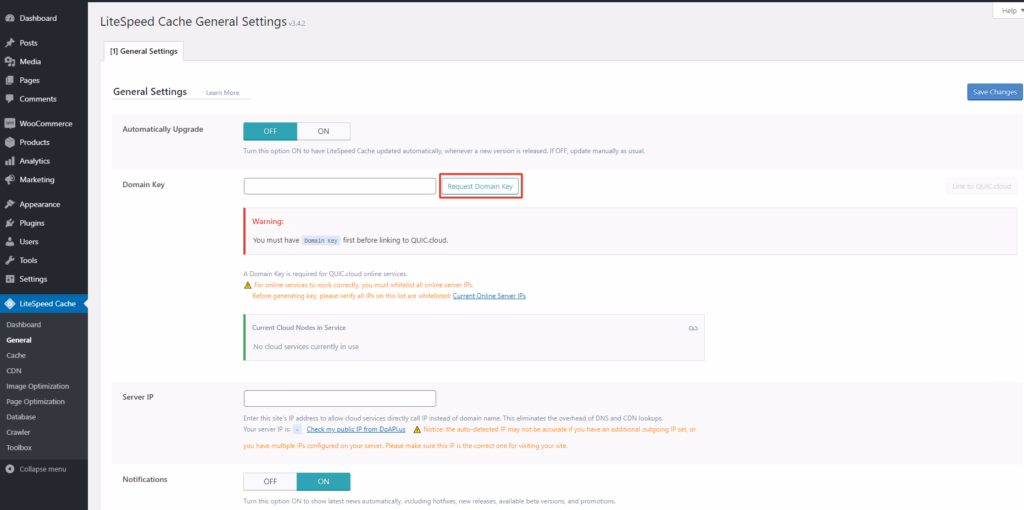Open LiteSpeed Cache Dashboard submenu

pos(24,325)
